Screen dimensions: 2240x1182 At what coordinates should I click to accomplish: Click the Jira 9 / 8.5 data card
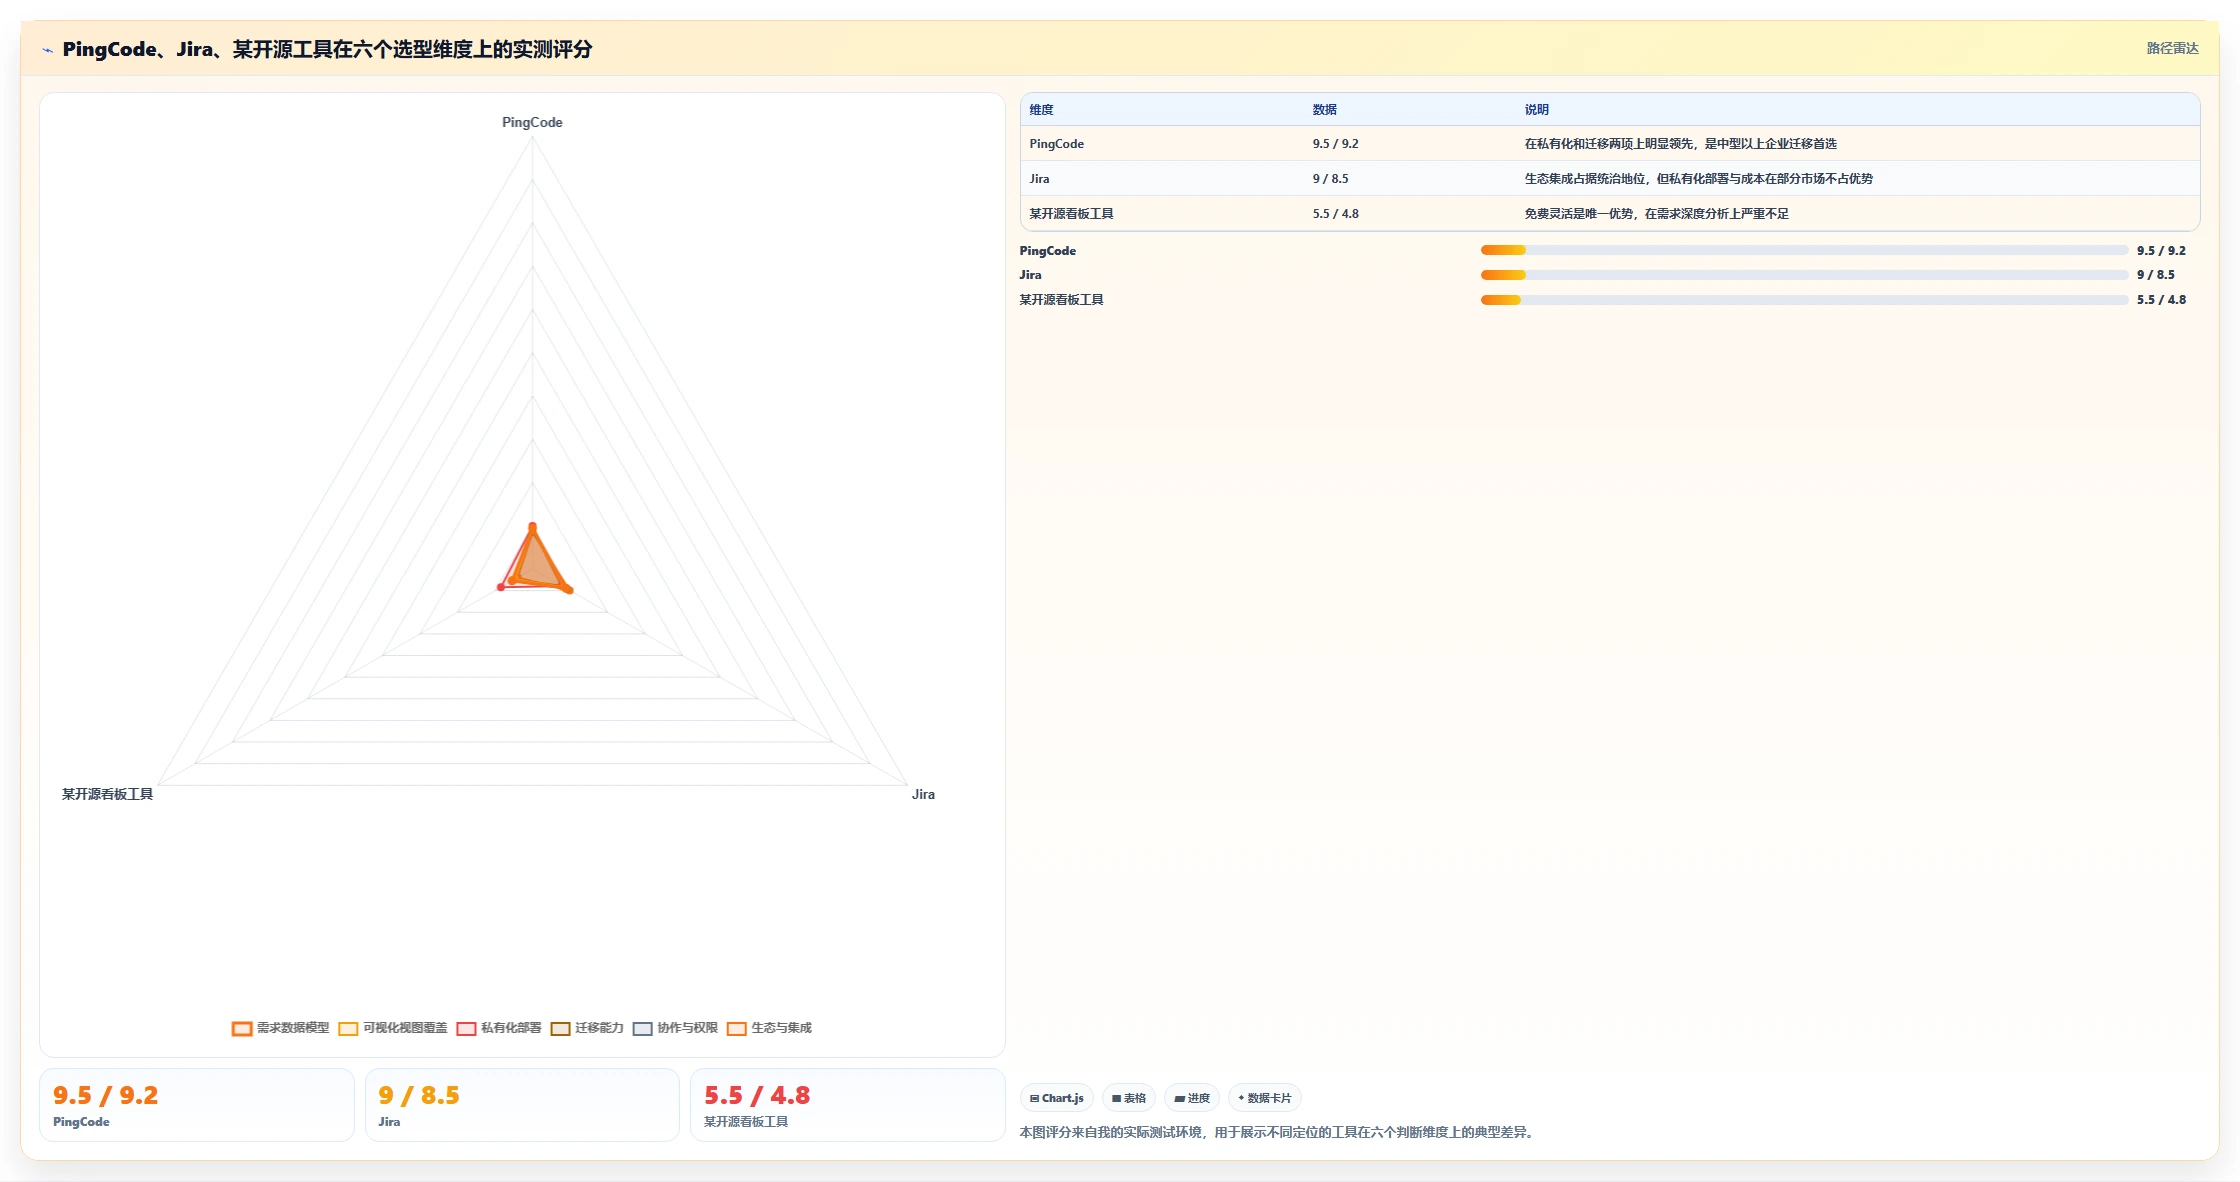[x=522, y=1105]
